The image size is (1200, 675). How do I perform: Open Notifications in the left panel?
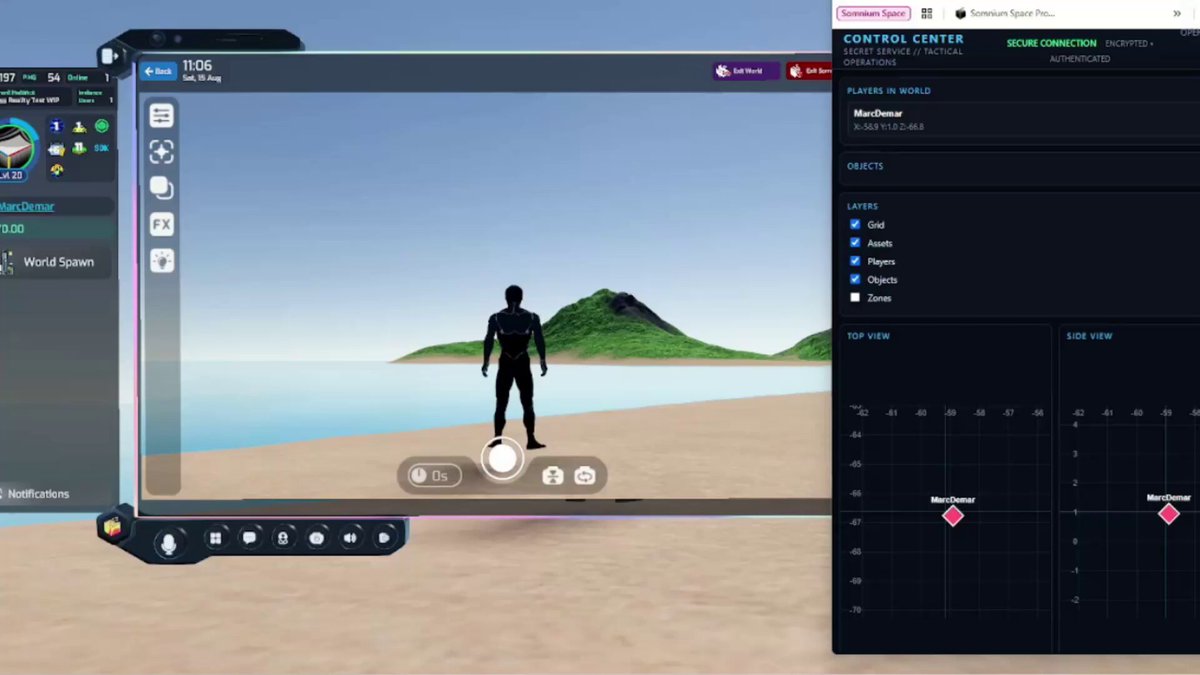click(x=36, y=494)
